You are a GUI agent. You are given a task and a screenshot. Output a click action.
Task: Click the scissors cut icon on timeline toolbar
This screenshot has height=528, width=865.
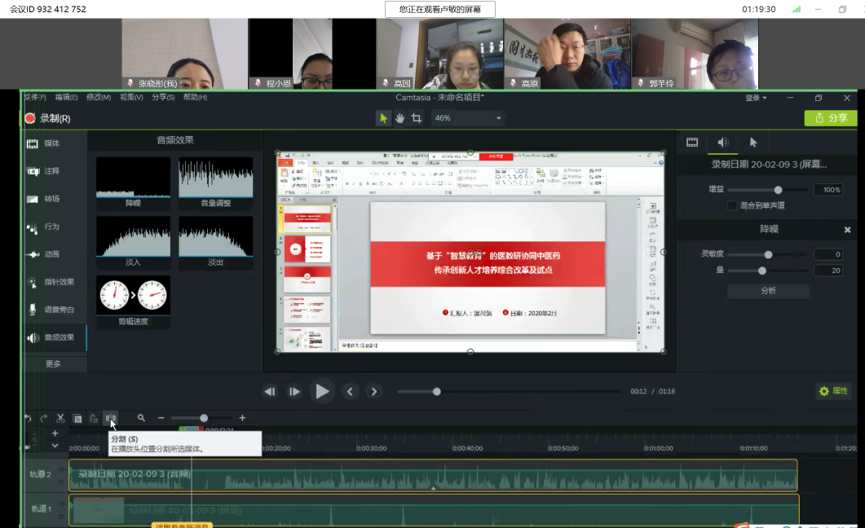(61, 418)
